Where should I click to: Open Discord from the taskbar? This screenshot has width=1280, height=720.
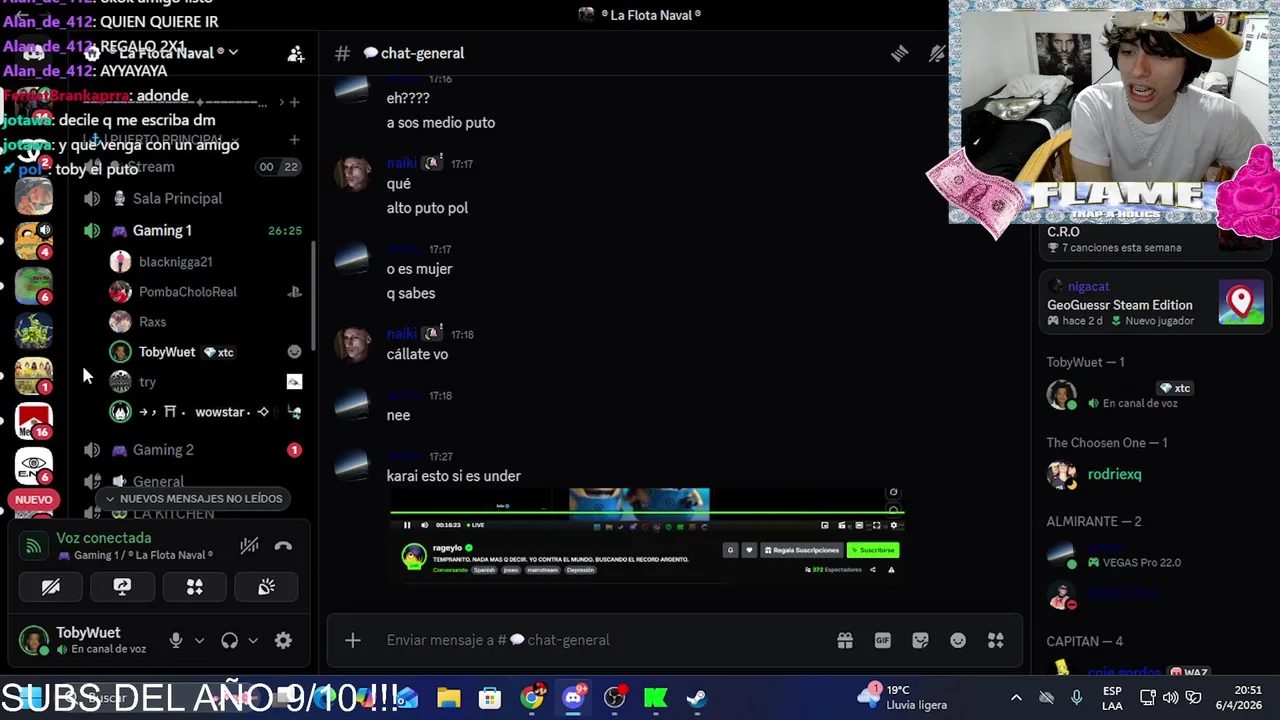click(x=573, y=697)
